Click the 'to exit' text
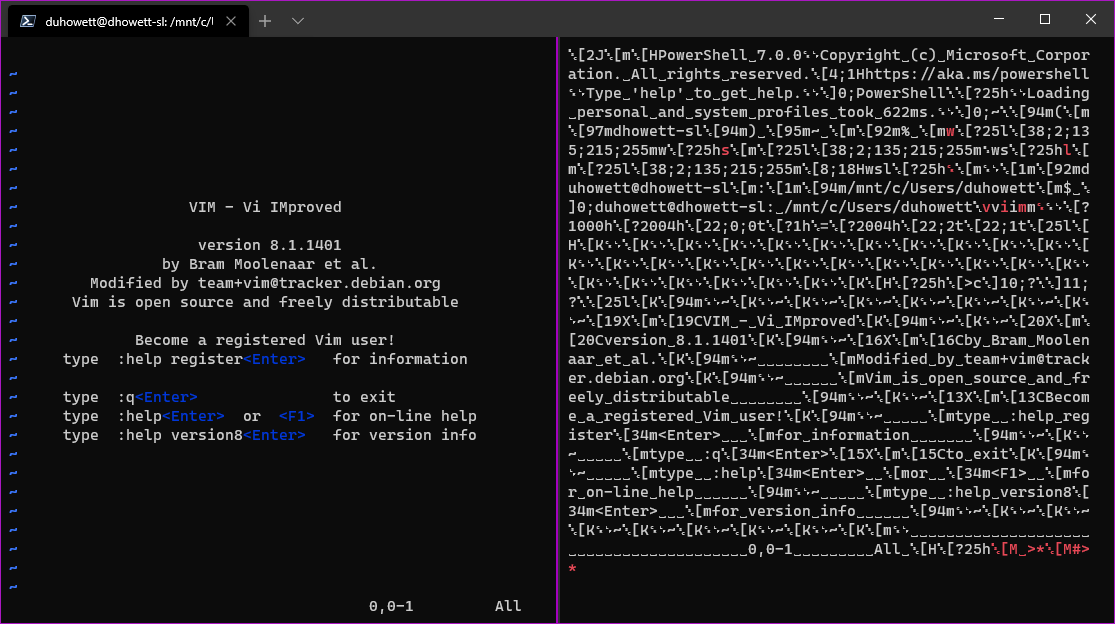The width and height of the screenshot is (1115, 624). (364, 397)
